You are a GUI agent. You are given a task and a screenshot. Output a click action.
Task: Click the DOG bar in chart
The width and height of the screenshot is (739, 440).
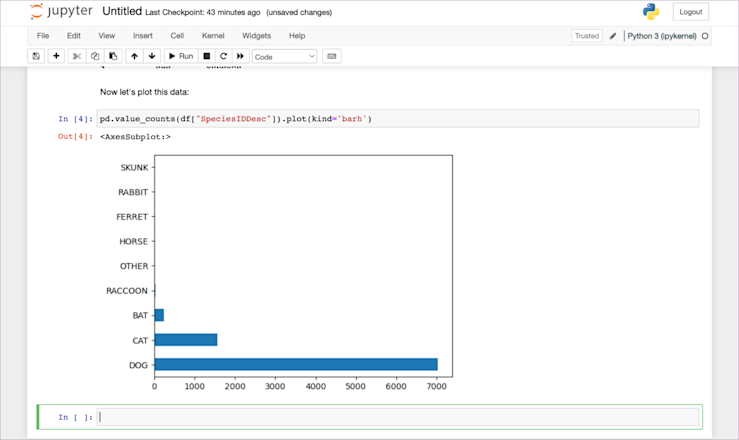click(296, 364)
